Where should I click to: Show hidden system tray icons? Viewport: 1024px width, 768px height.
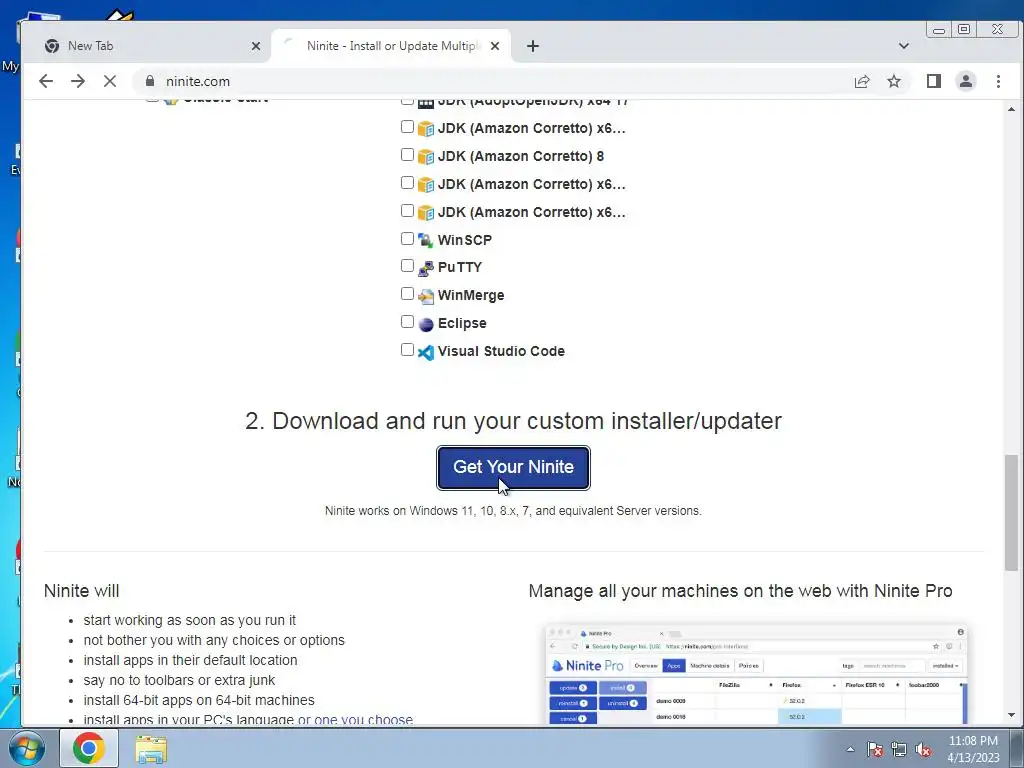tap(850, 749)
